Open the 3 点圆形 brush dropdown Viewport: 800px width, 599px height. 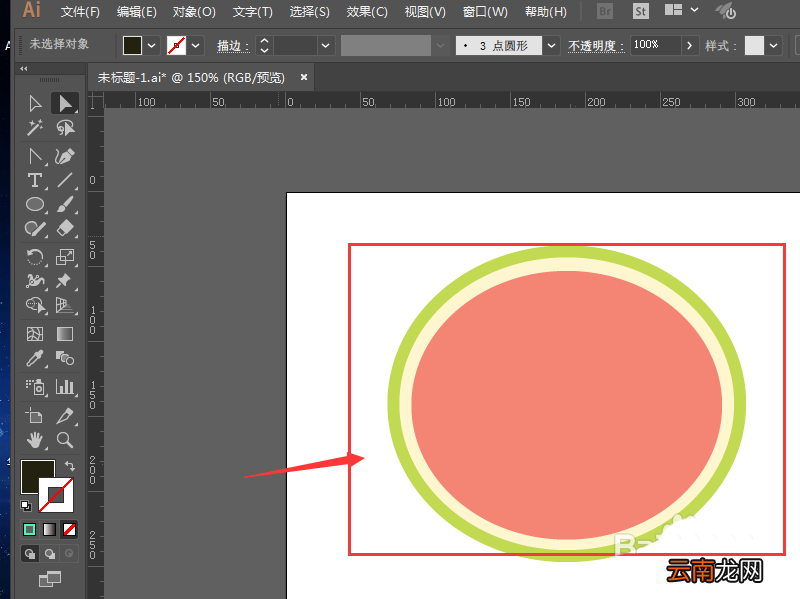click(x=551, y=45)
